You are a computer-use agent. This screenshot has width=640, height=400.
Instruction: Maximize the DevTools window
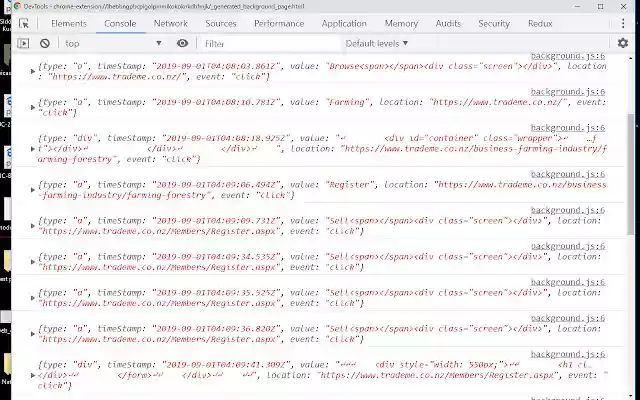tap(600, 7)
